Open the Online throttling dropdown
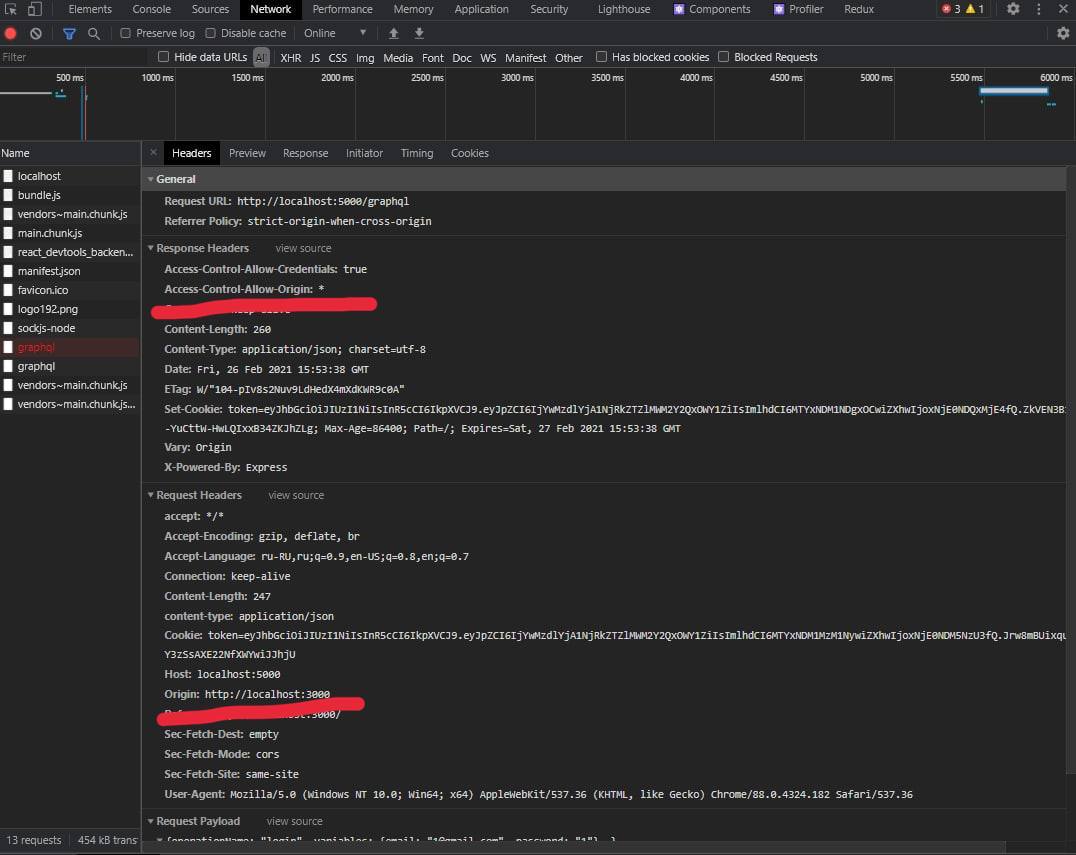Image resolution: width=1076 pixels, height=855 pixels. tap(335, 33)
